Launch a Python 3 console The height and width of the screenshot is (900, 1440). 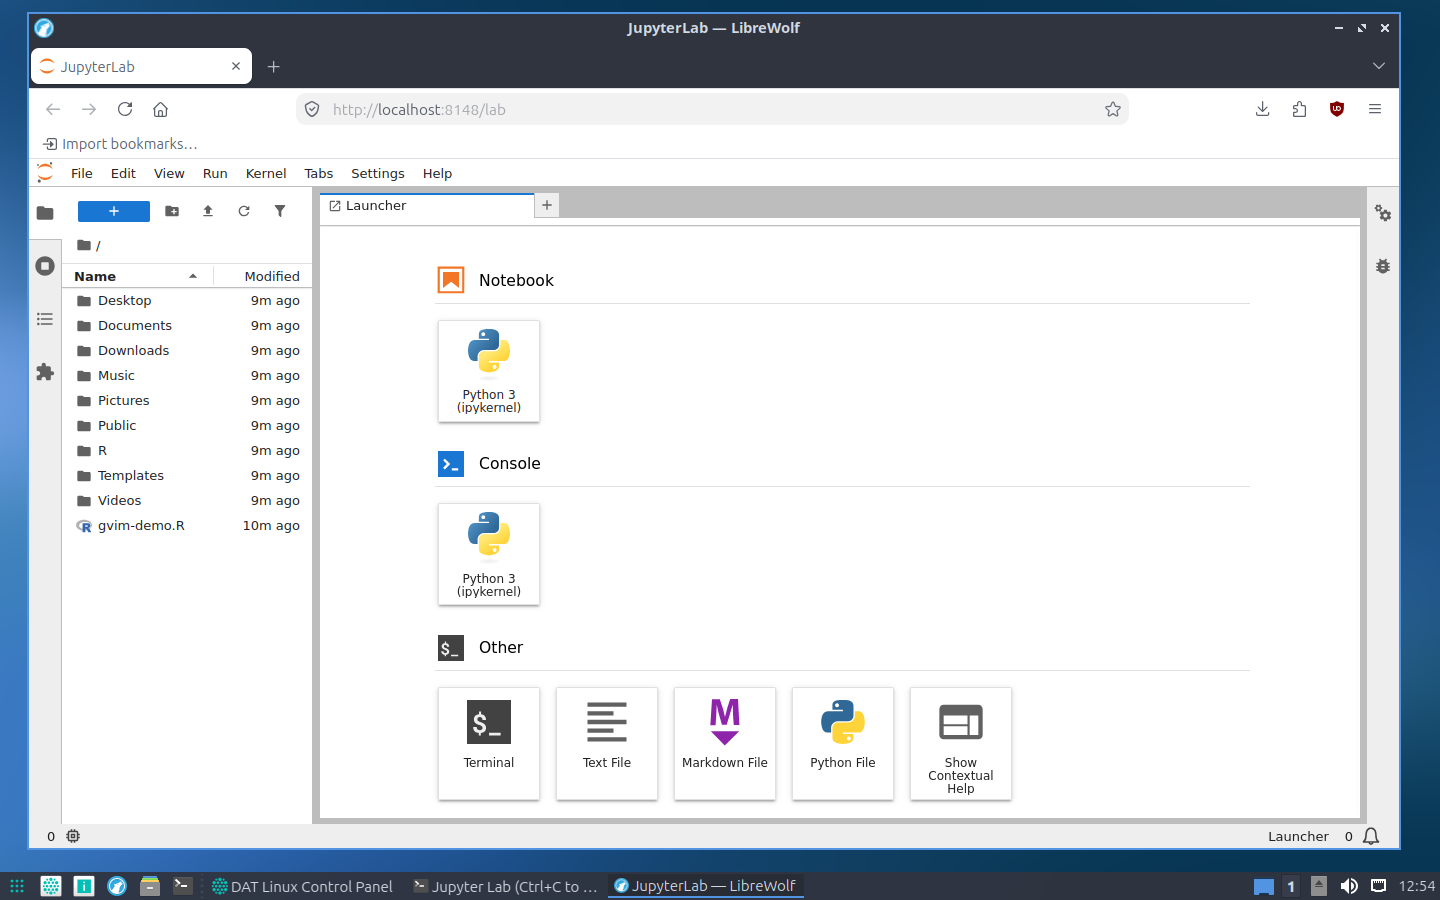click(x=489, y=554)
